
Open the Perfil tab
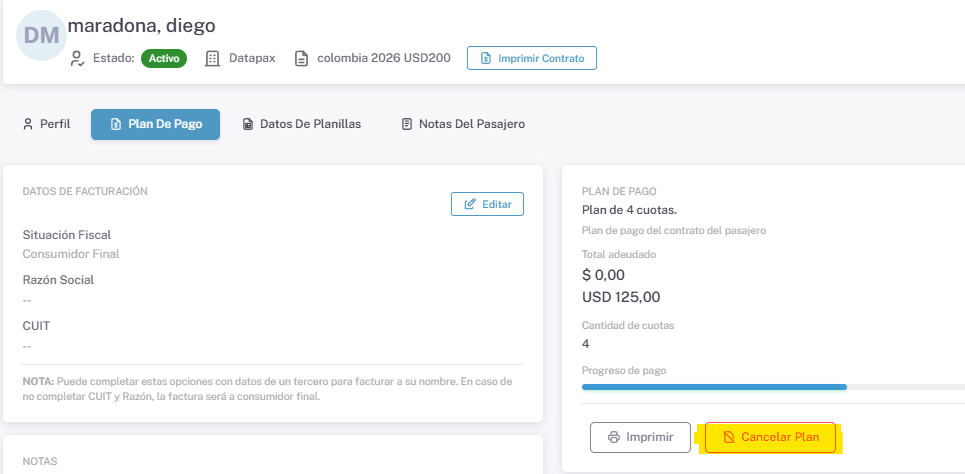(x=47, y=124)
